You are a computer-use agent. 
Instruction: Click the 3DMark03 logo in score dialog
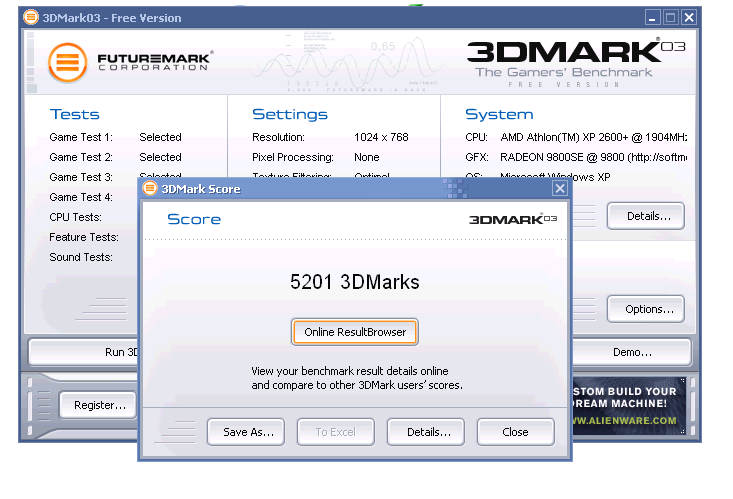[513, 219]
